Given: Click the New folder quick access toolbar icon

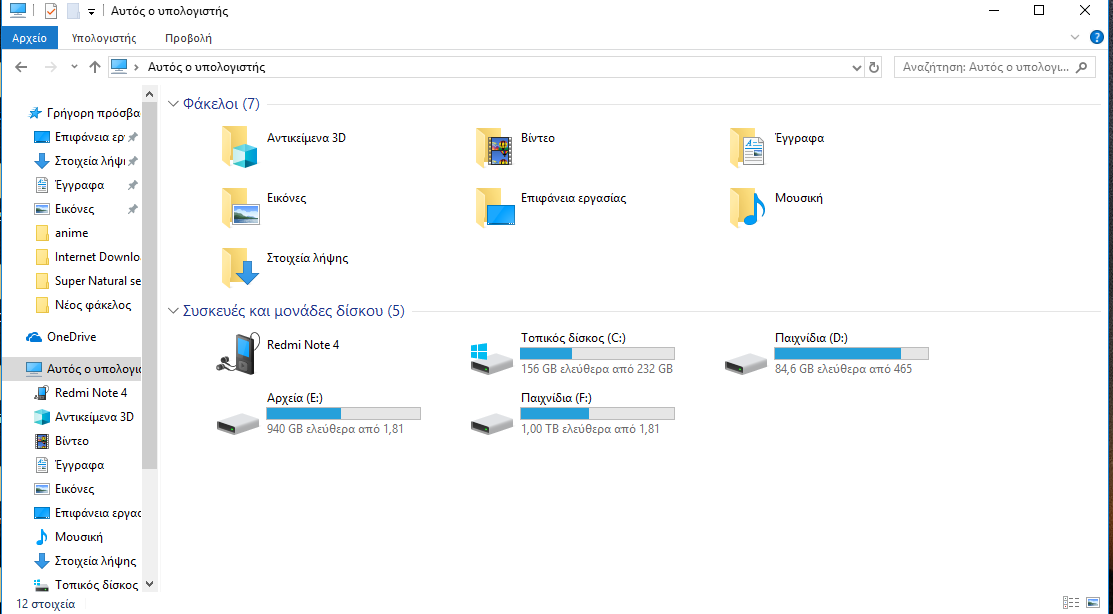Looking at the screenshot, I should point(72,11).
